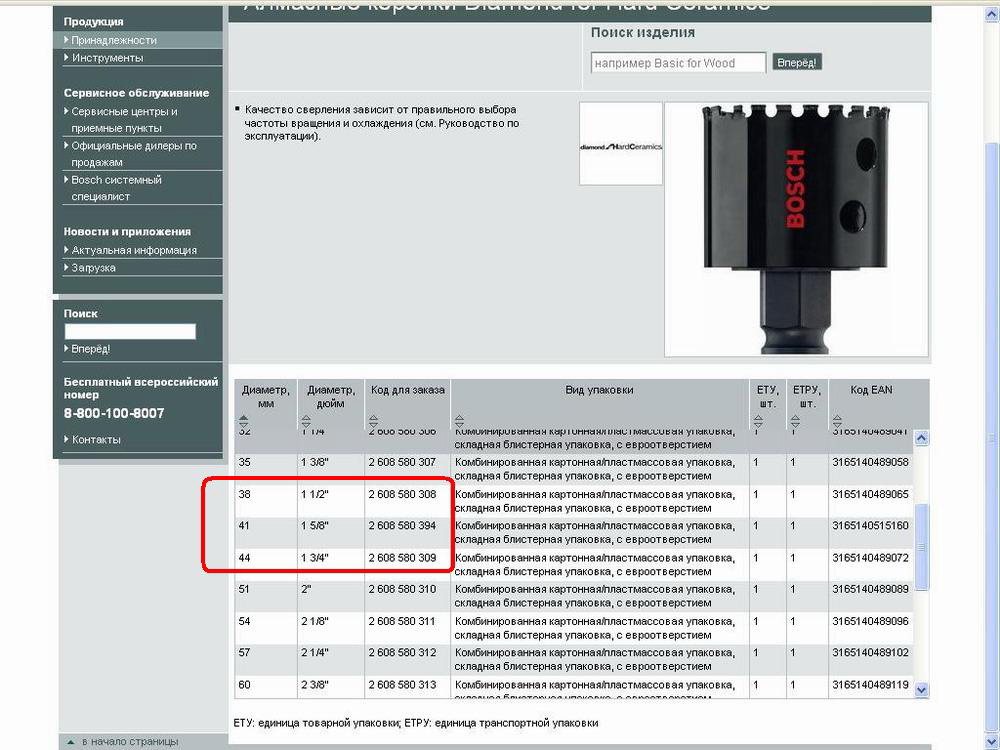1000x750 pixels.
Task: Click the table's scroll-up arrow button
Action: [921, 438]
